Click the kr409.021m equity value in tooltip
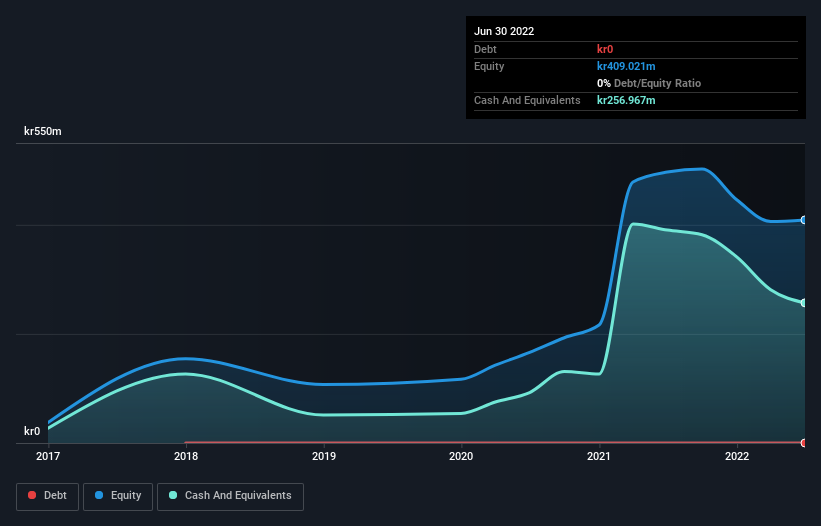Image resolution: width=821 pixels, height=526 pixels. [626, 66]
